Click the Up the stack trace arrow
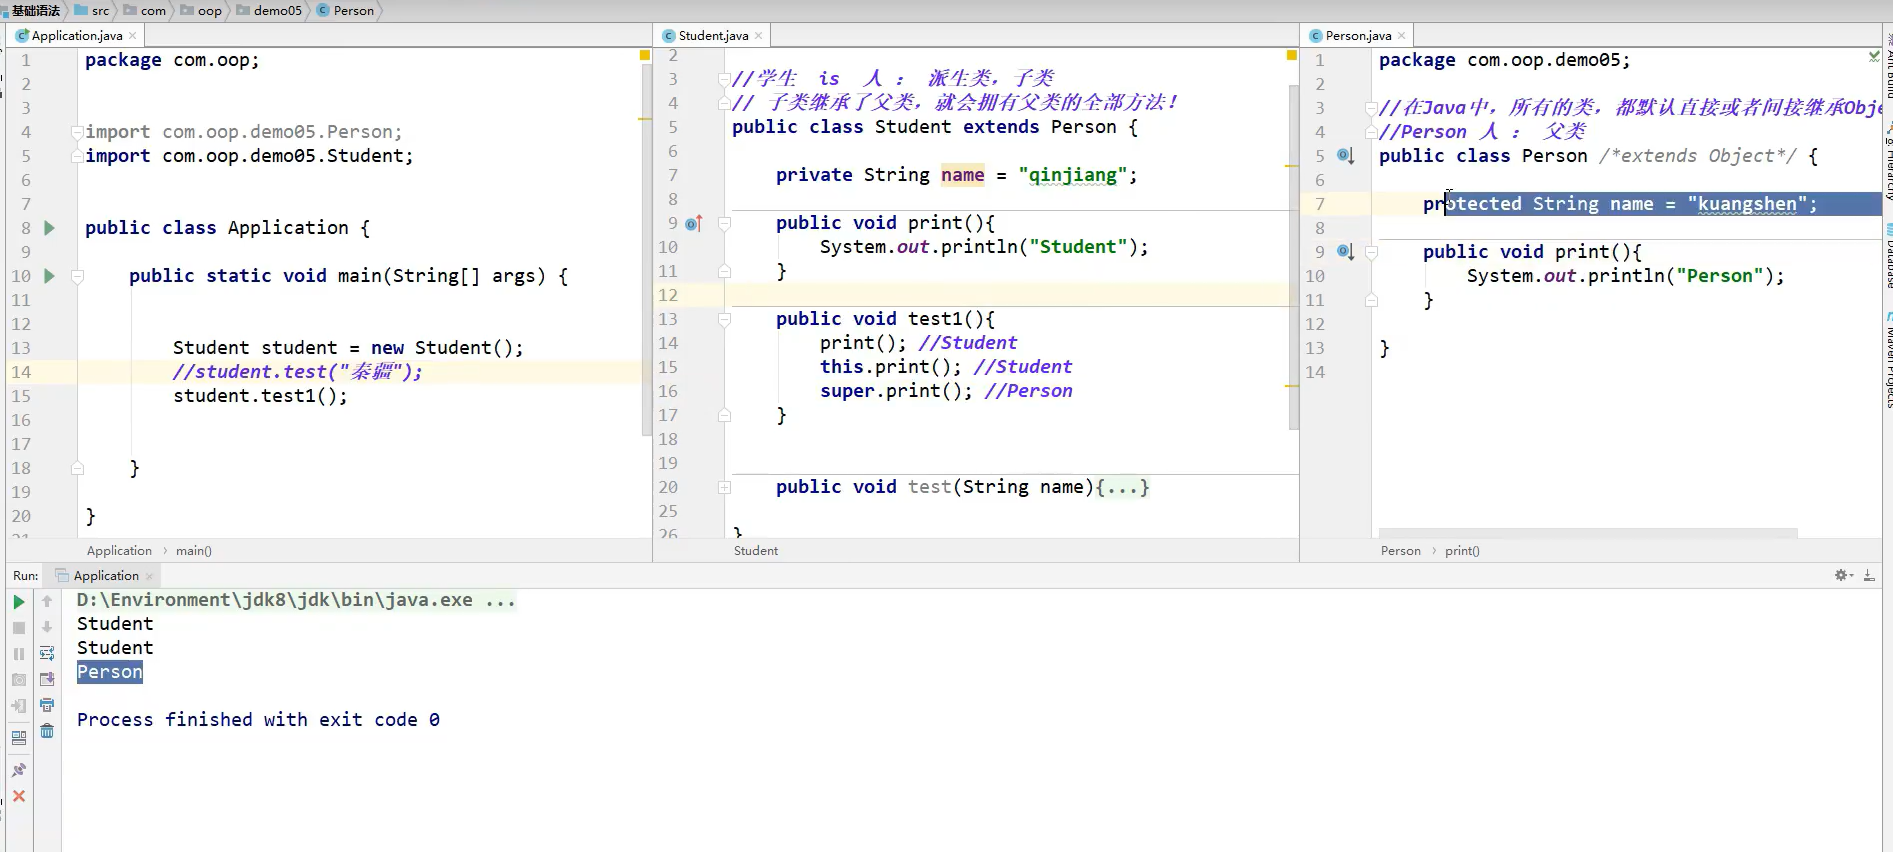This screenshot has height=852, width=1893. pyautogui.click(x=47, y=602)
